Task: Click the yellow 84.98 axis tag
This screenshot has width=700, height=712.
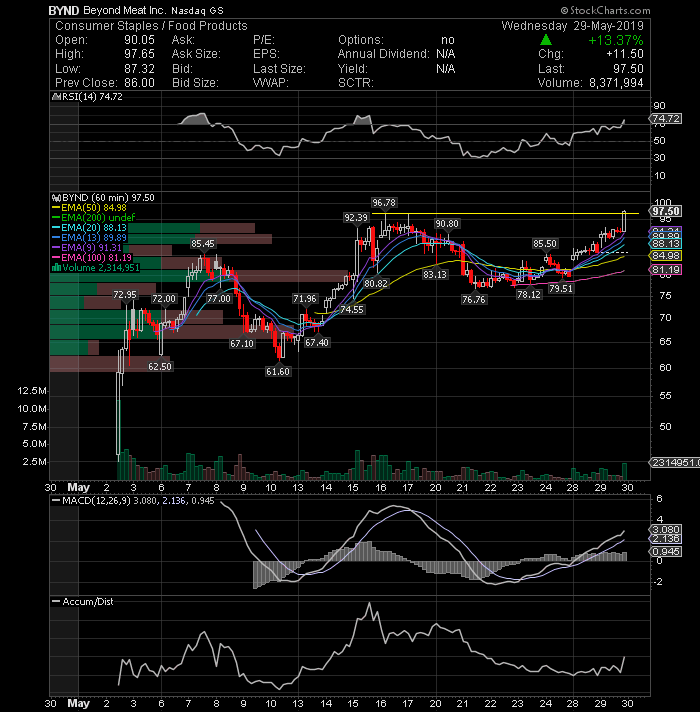Action: [665, 256]
